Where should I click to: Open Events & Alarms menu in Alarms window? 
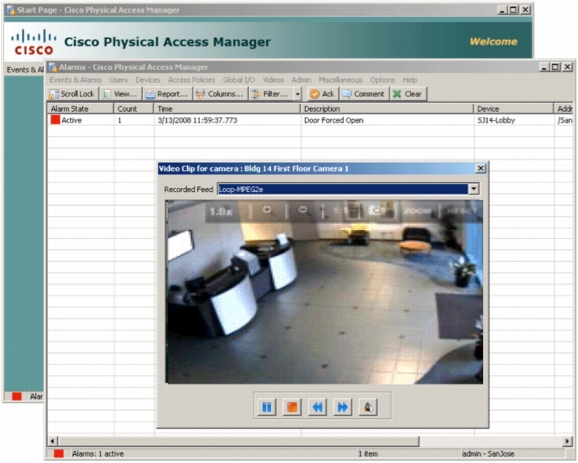point(76,80)
